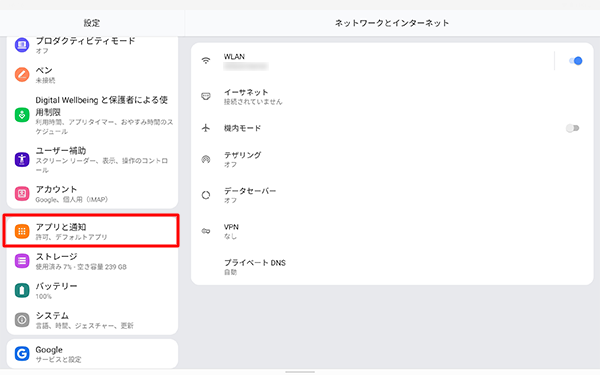600x375 pixels.
Task: Open VPN settings row
Action: pos(392,231)
